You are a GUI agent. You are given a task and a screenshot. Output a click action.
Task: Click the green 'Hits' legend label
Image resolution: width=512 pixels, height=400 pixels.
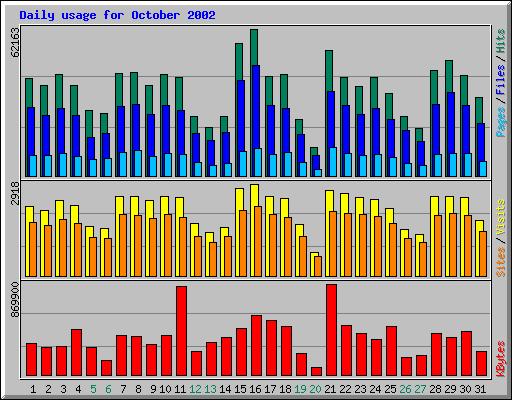pos(501,41)
